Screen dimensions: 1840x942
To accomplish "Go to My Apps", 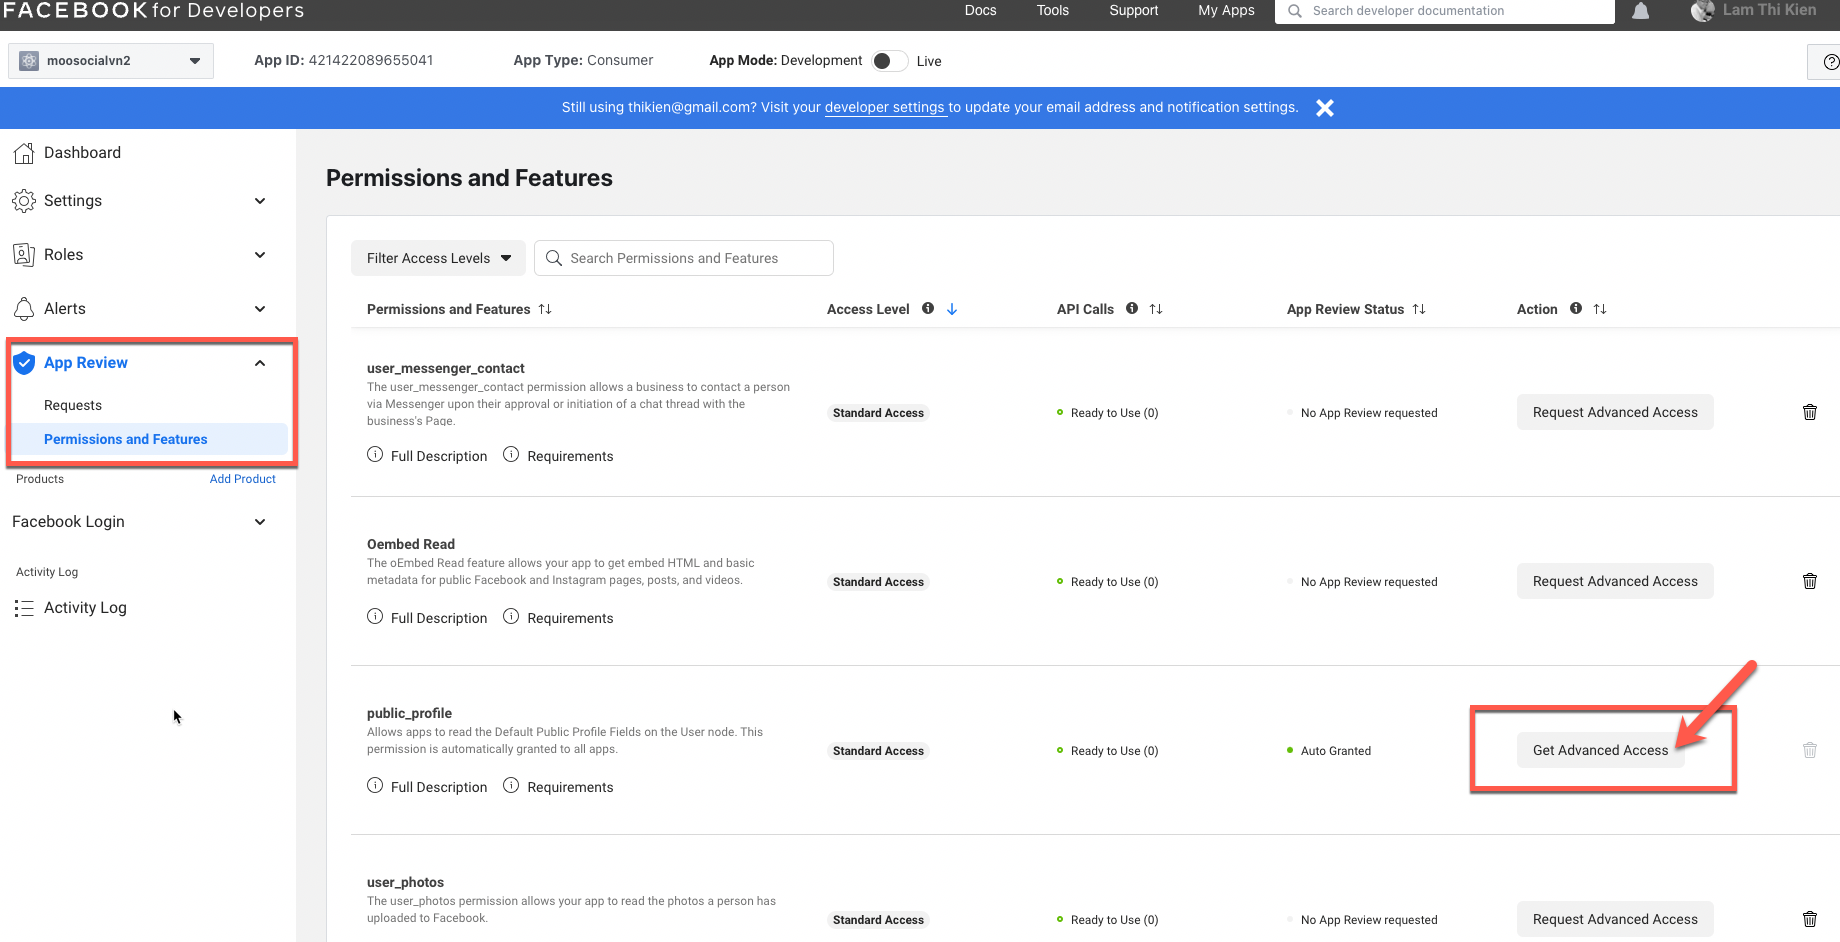I will click(x=1226, y=10).
